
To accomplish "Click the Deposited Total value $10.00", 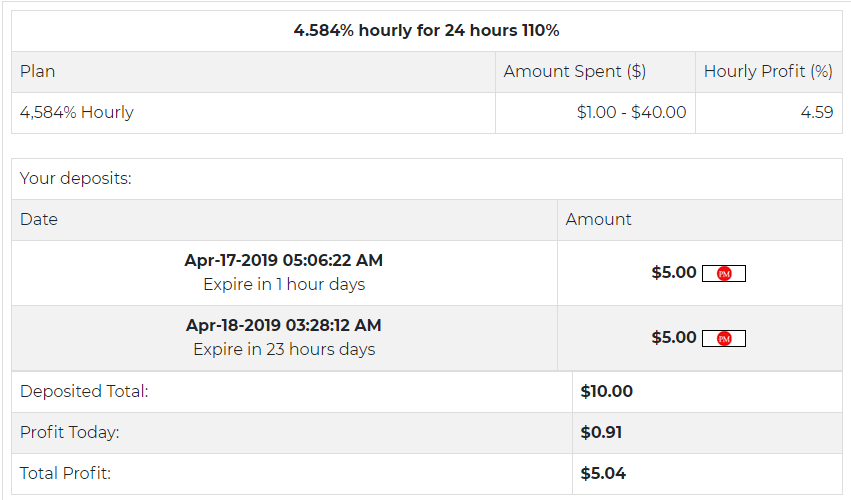I will coord(606,392).
